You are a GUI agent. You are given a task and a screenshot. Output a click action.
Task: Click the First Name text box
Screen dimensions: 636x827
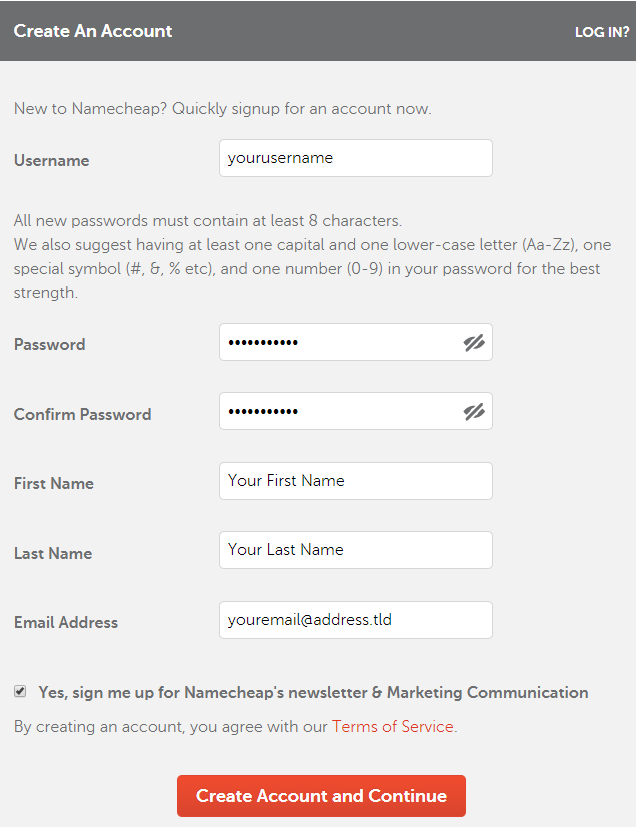tap(355, 481)
